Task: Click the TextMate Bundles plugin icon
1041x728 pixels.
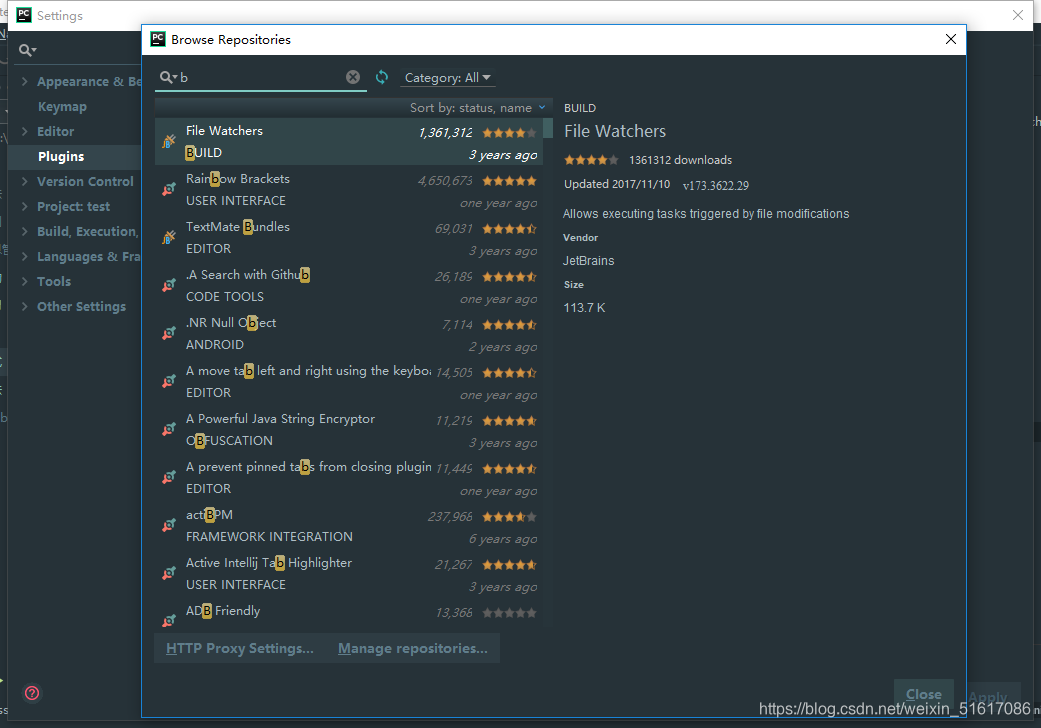Action: pyautogui.click(x=169, y=237)
